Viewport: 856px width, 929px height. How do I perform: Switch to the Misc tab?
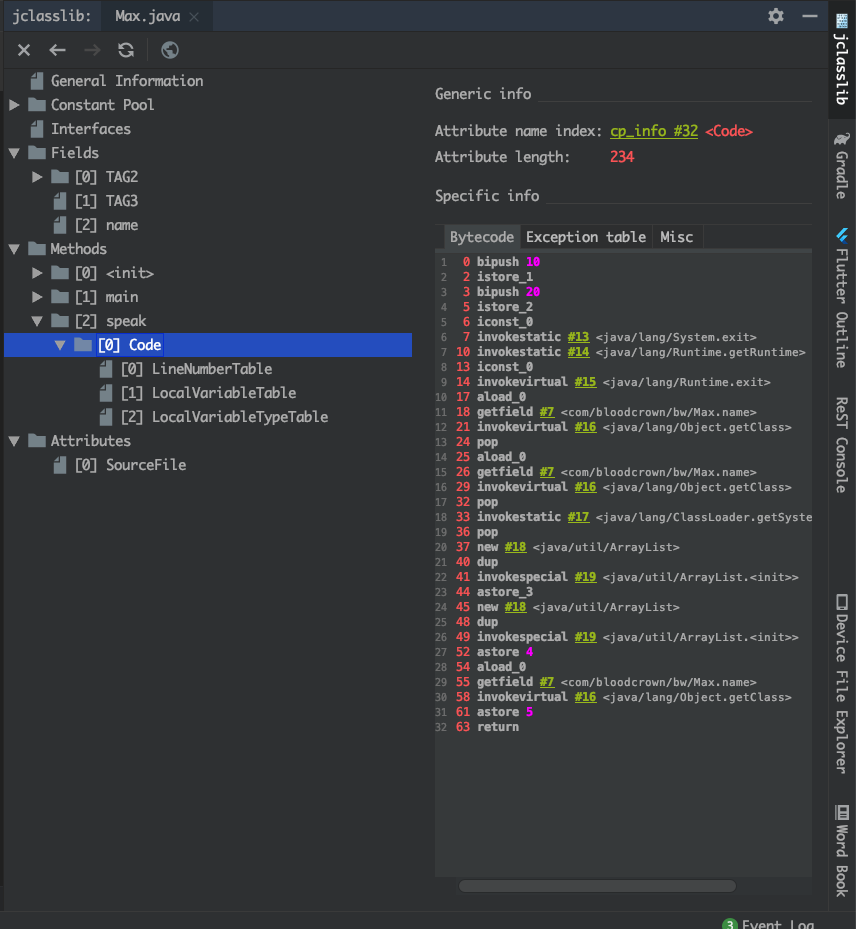677,237
